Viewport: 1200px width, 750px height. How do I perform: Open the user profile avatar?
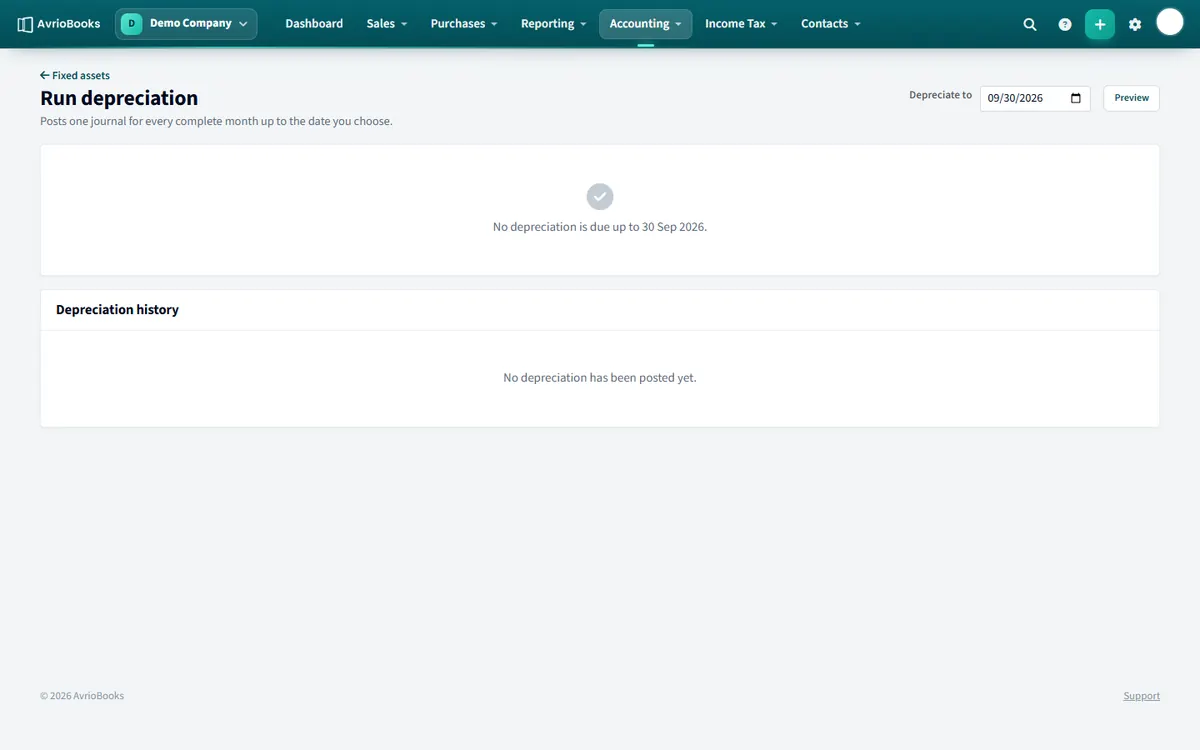1170,23
